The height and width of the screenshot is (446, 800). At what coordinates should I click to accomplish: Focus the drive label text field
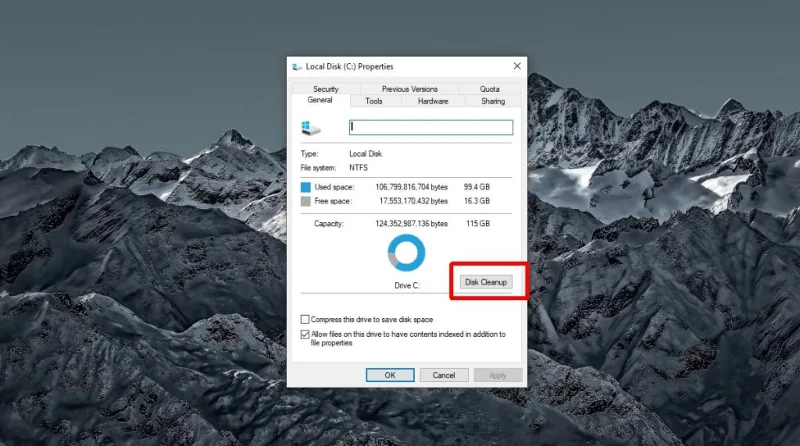[x=431, y=127]
